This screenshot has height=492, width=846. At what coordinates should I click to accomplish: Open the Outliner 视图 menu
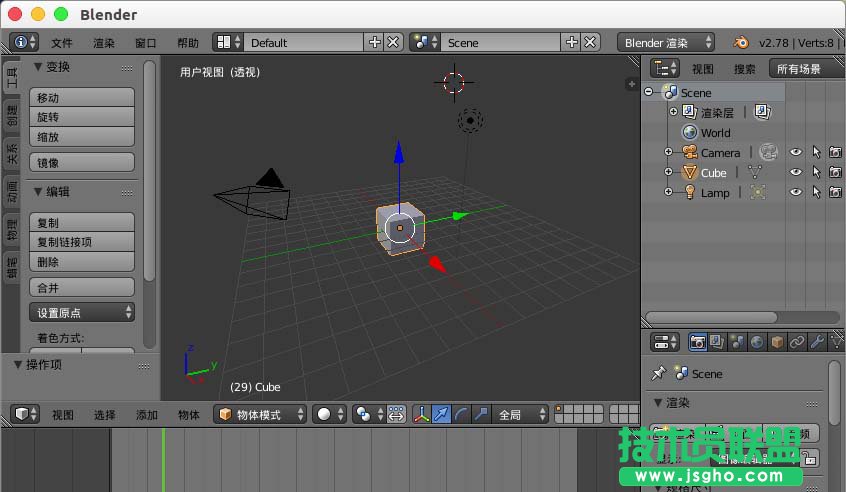[703, 69]
